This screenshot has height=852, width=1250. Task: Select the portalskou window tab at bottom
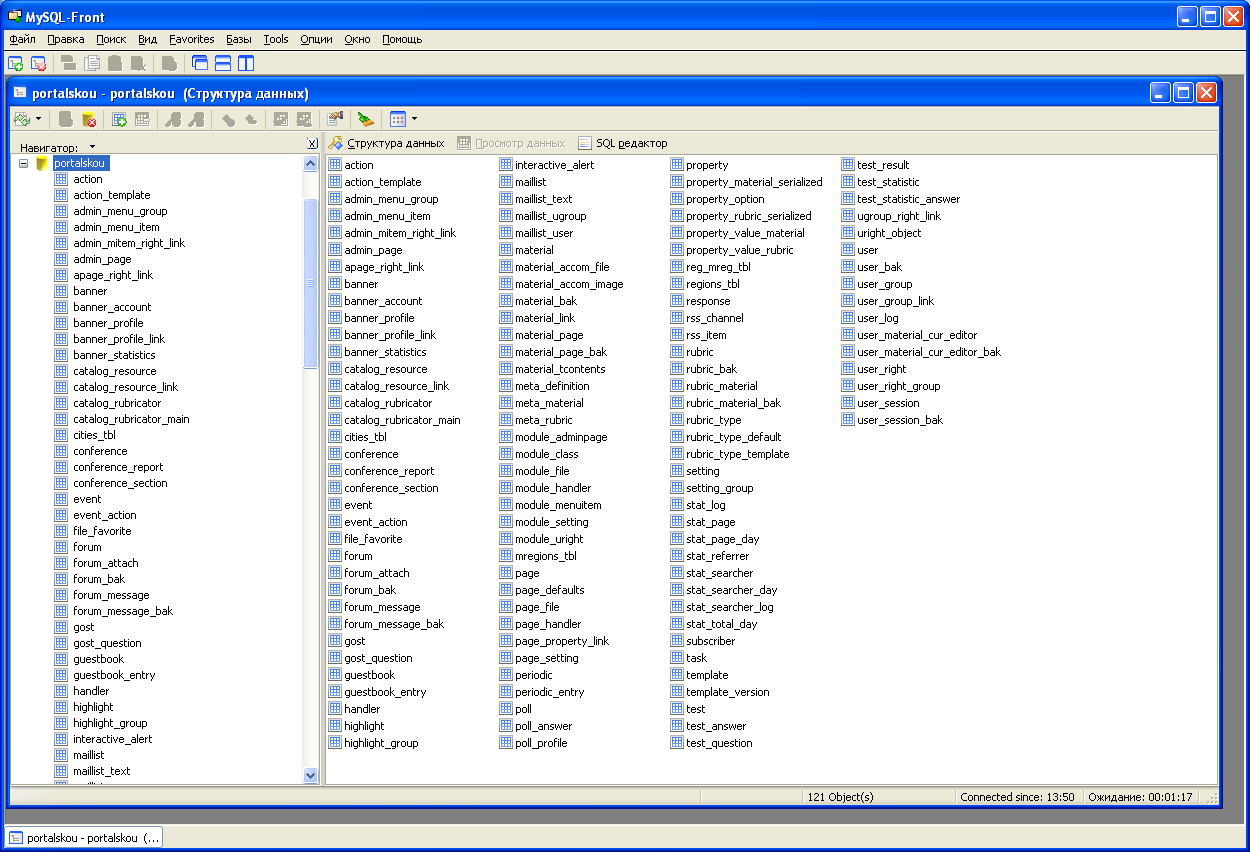click(x=84, y=838)
